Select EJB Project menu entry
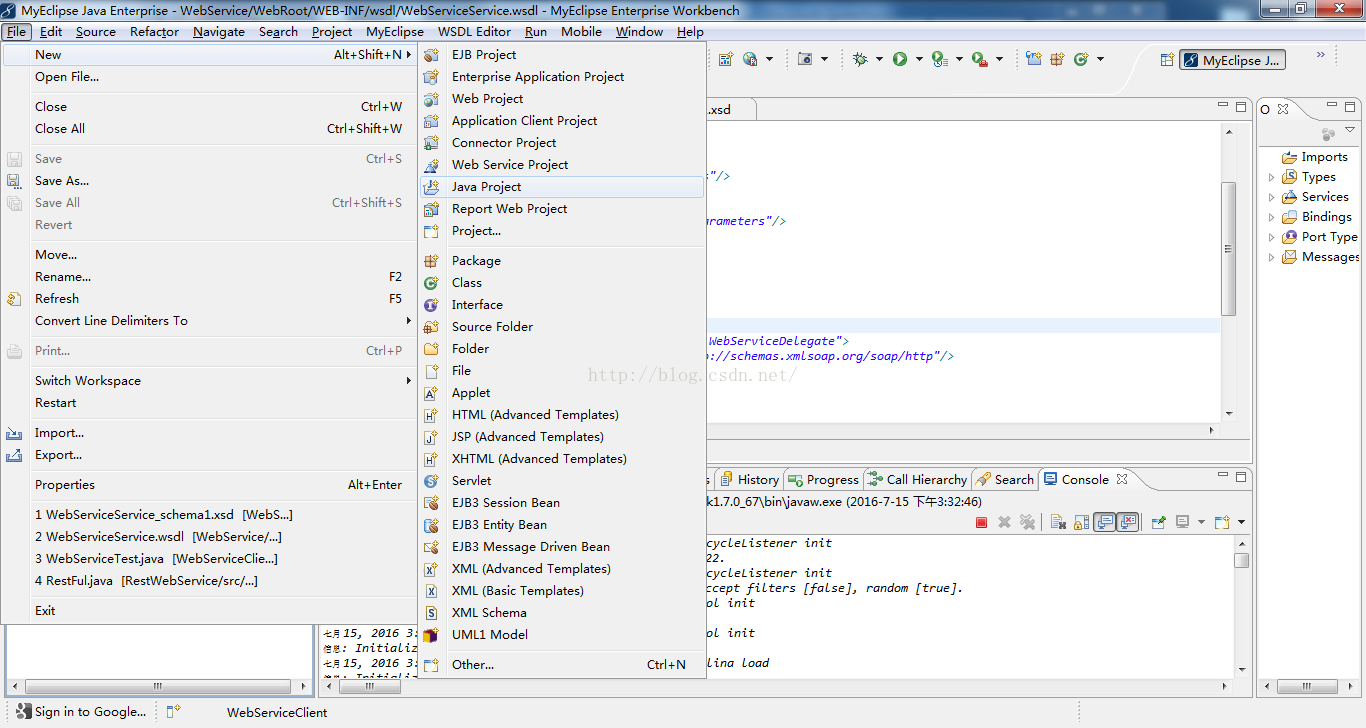The width and height of the screenshot is (1366, 728). [x=562, y=55]
